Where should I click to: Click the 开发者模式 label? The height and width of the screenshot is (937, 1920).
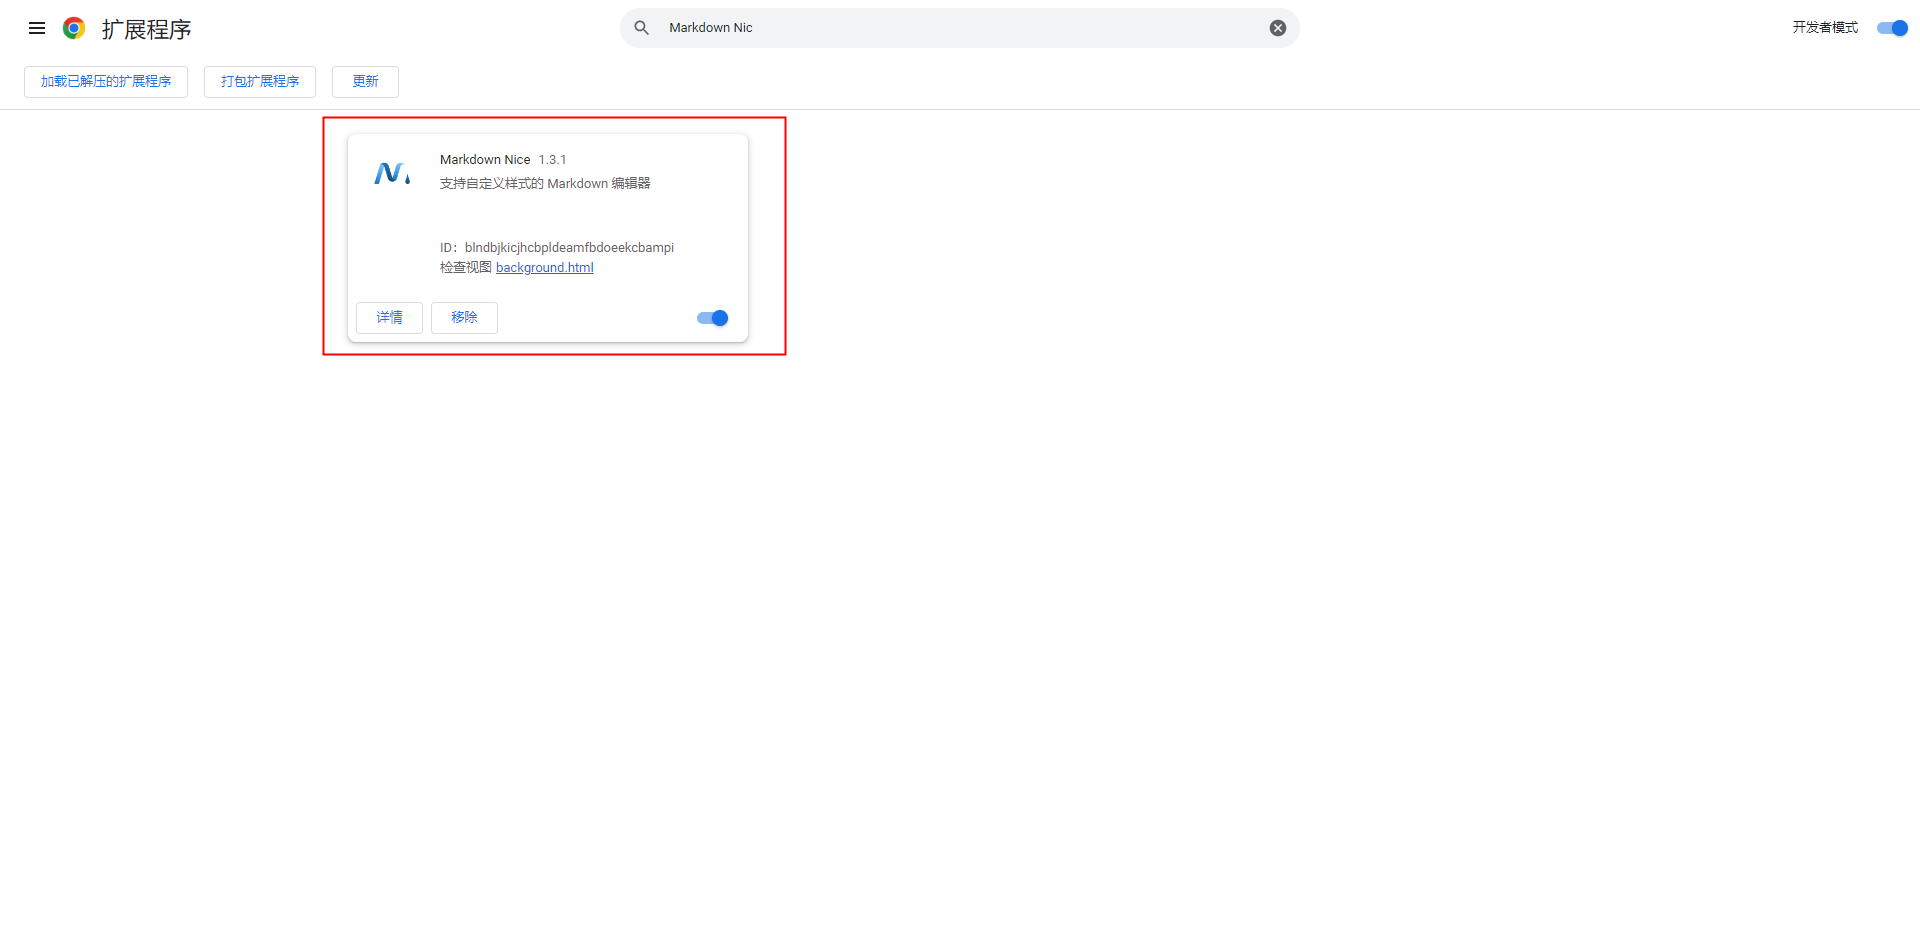coord(1825,28)
